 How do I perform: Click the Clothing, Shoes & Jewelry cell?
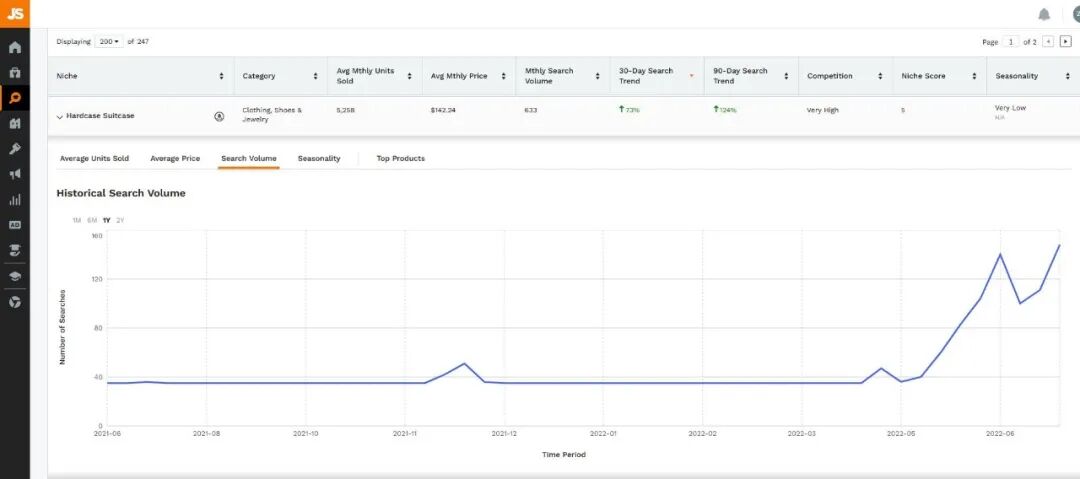point(272,115)
